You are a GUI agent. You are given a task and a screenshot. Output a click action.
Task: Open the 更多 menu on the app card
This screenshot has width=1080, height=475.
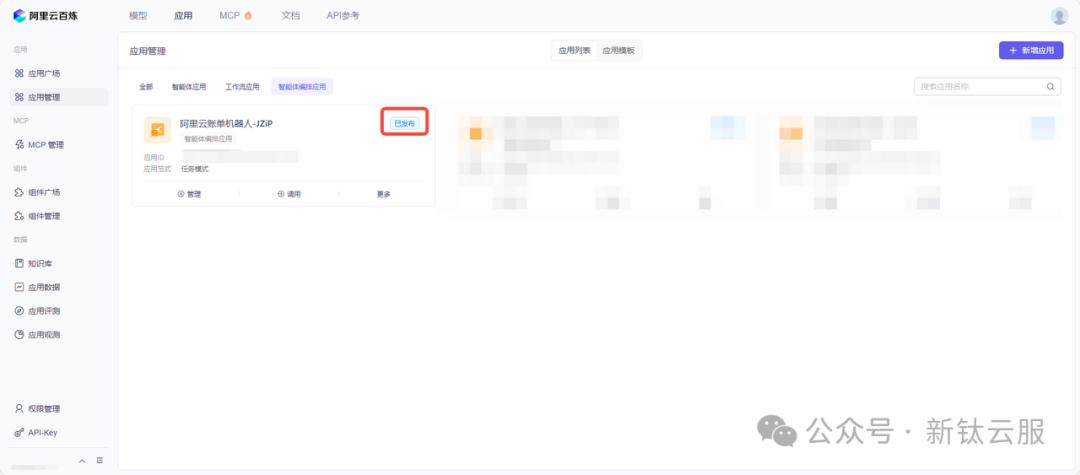[384, 194]
